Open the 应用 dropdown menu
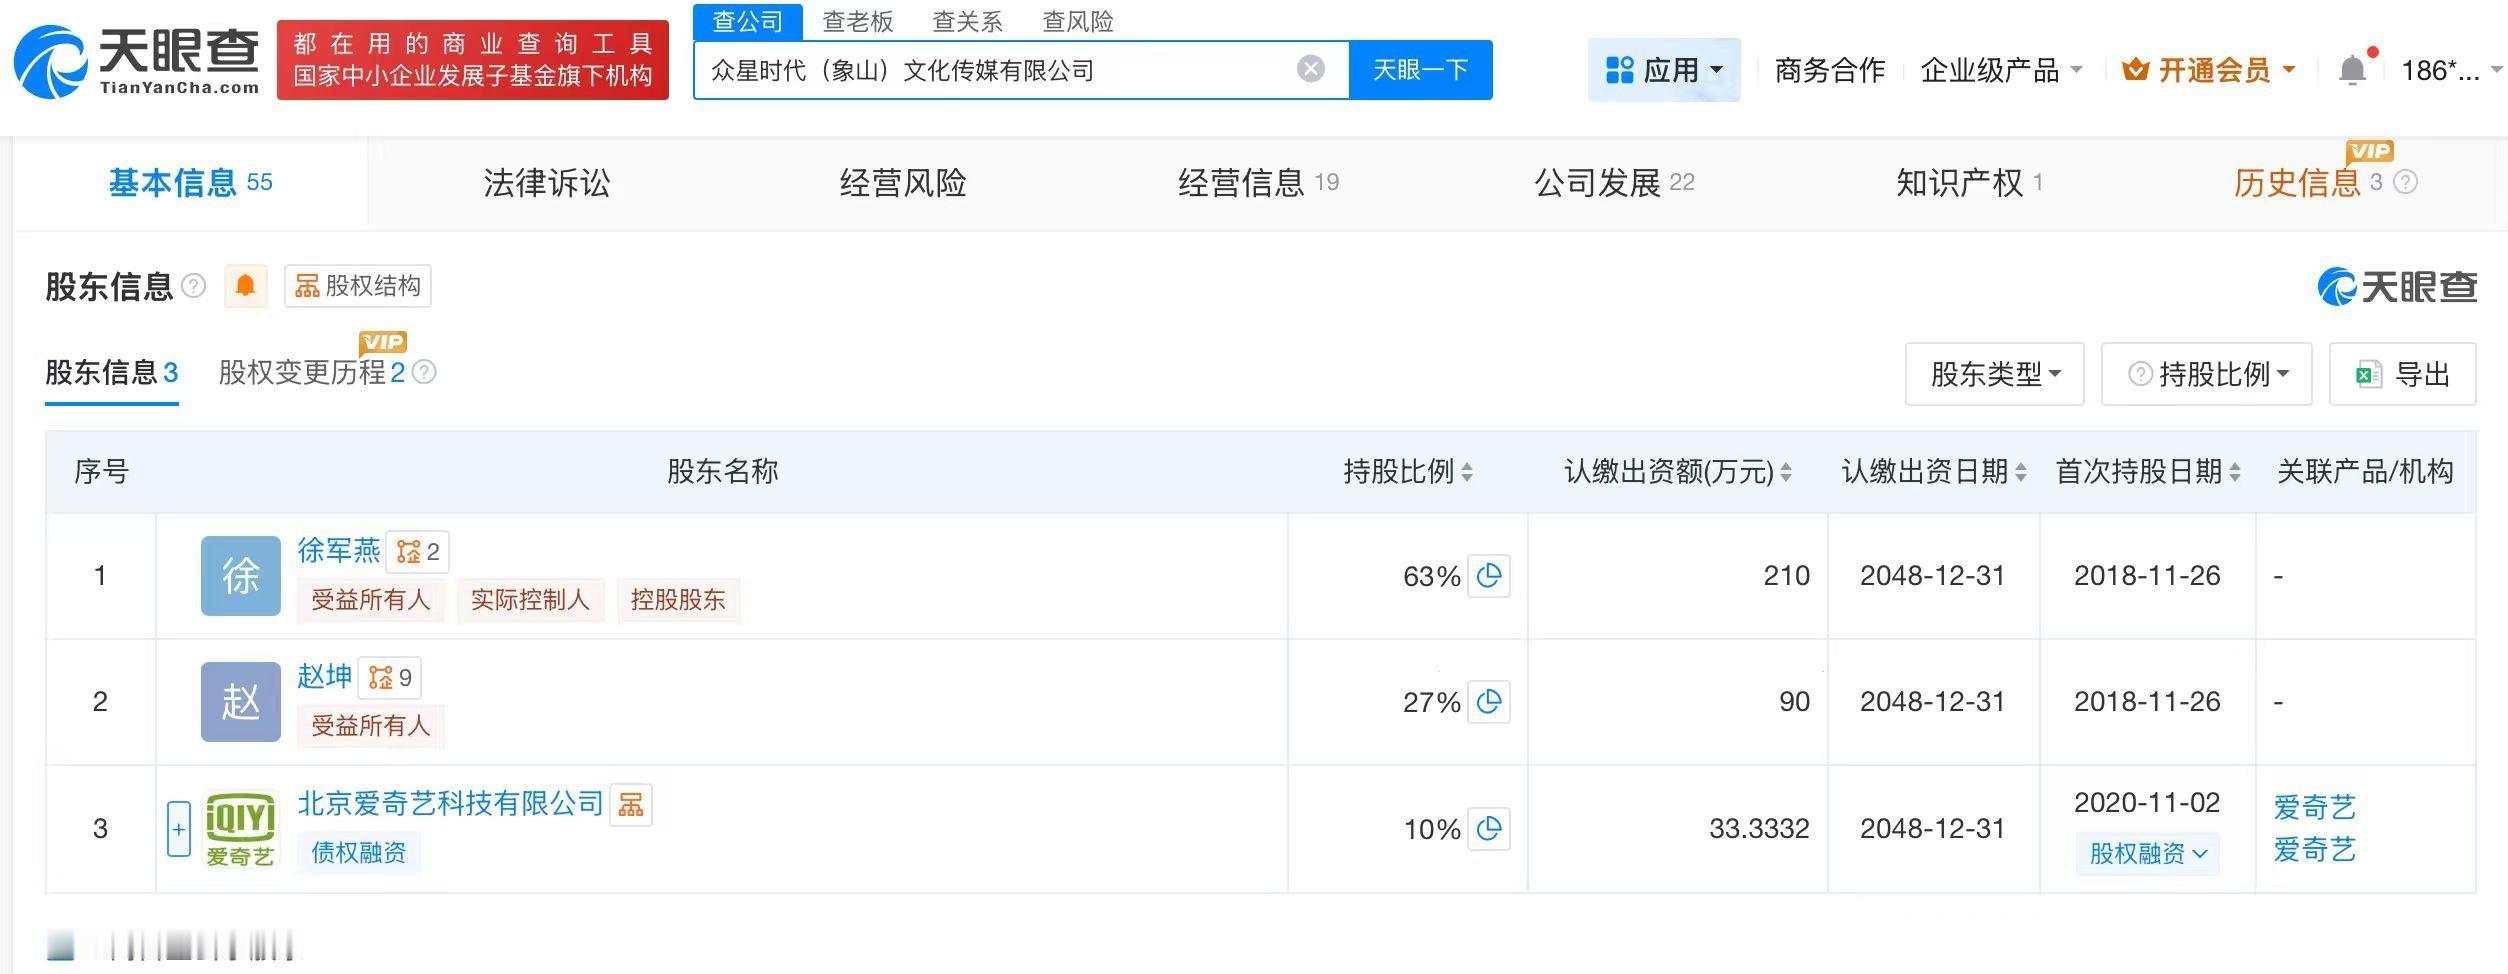2508x974 pixels. tap(1663, 70)
